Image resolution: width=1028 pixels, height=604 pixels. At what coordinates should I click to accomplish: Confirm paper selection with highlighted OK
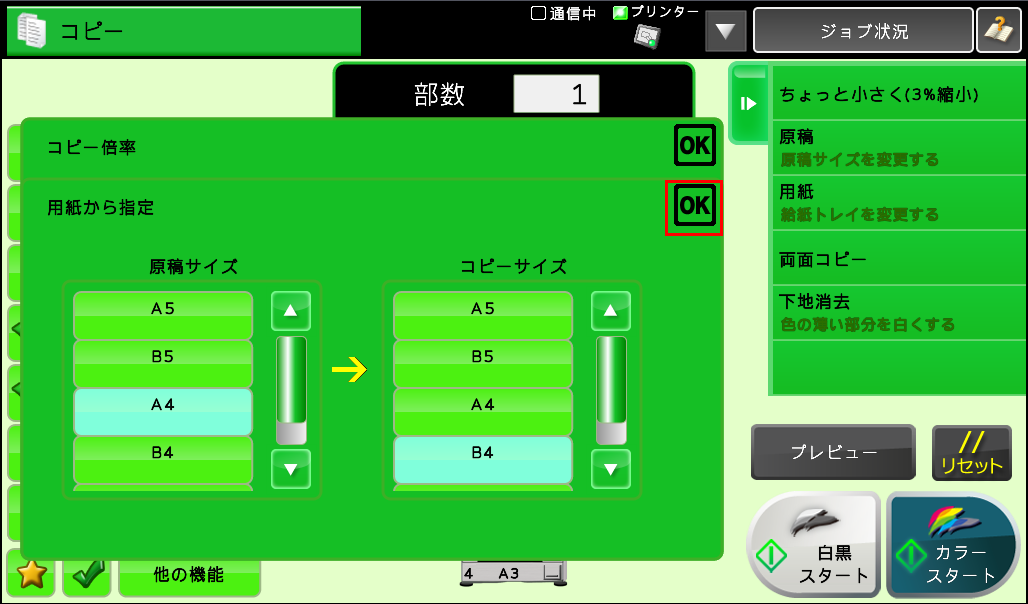pos(694,208)
